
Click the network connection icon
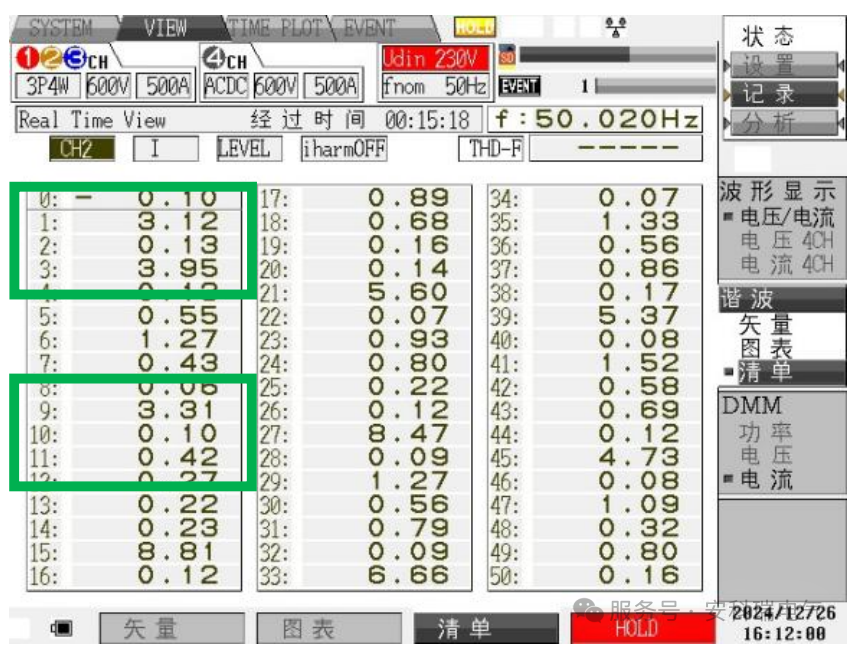pyautogui.click(x=616, y=27)
